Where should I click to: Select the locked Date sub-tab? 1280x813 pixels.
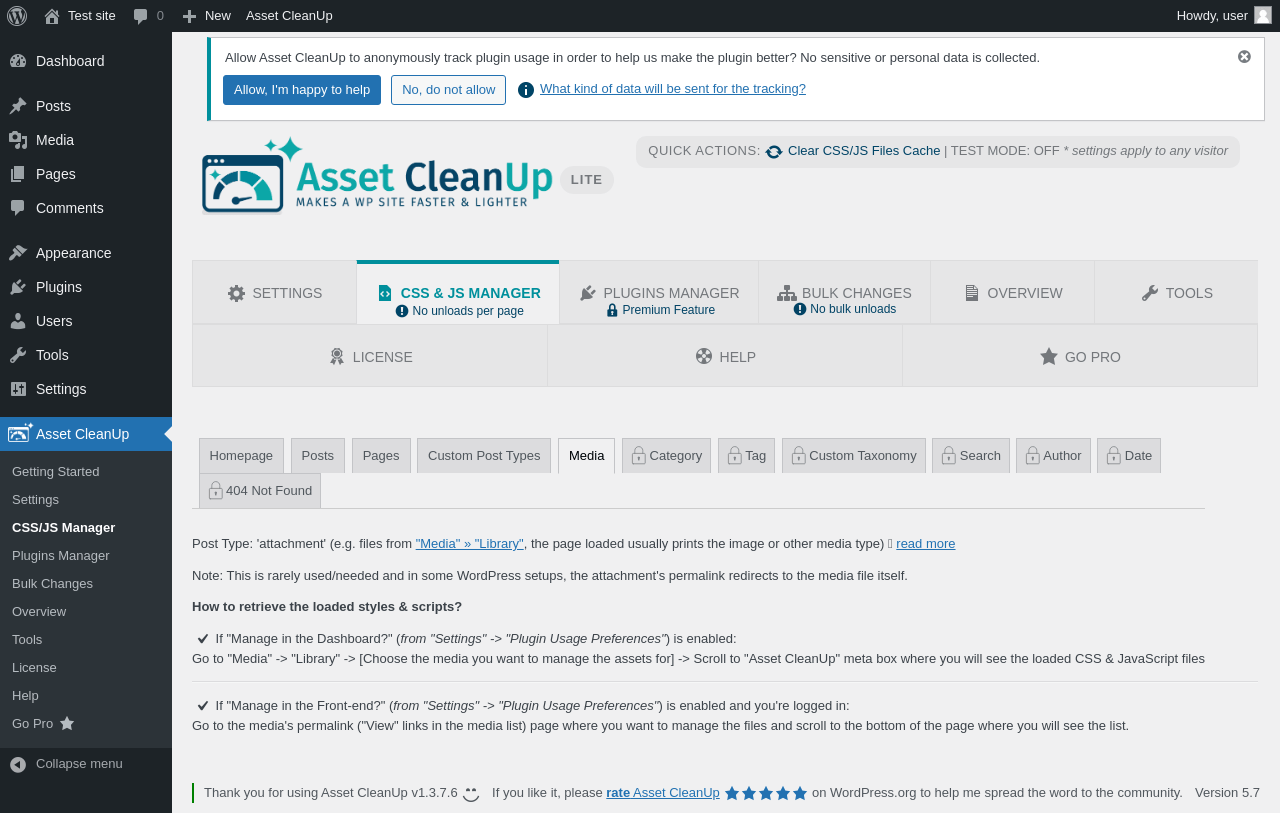coord(1129,456)
